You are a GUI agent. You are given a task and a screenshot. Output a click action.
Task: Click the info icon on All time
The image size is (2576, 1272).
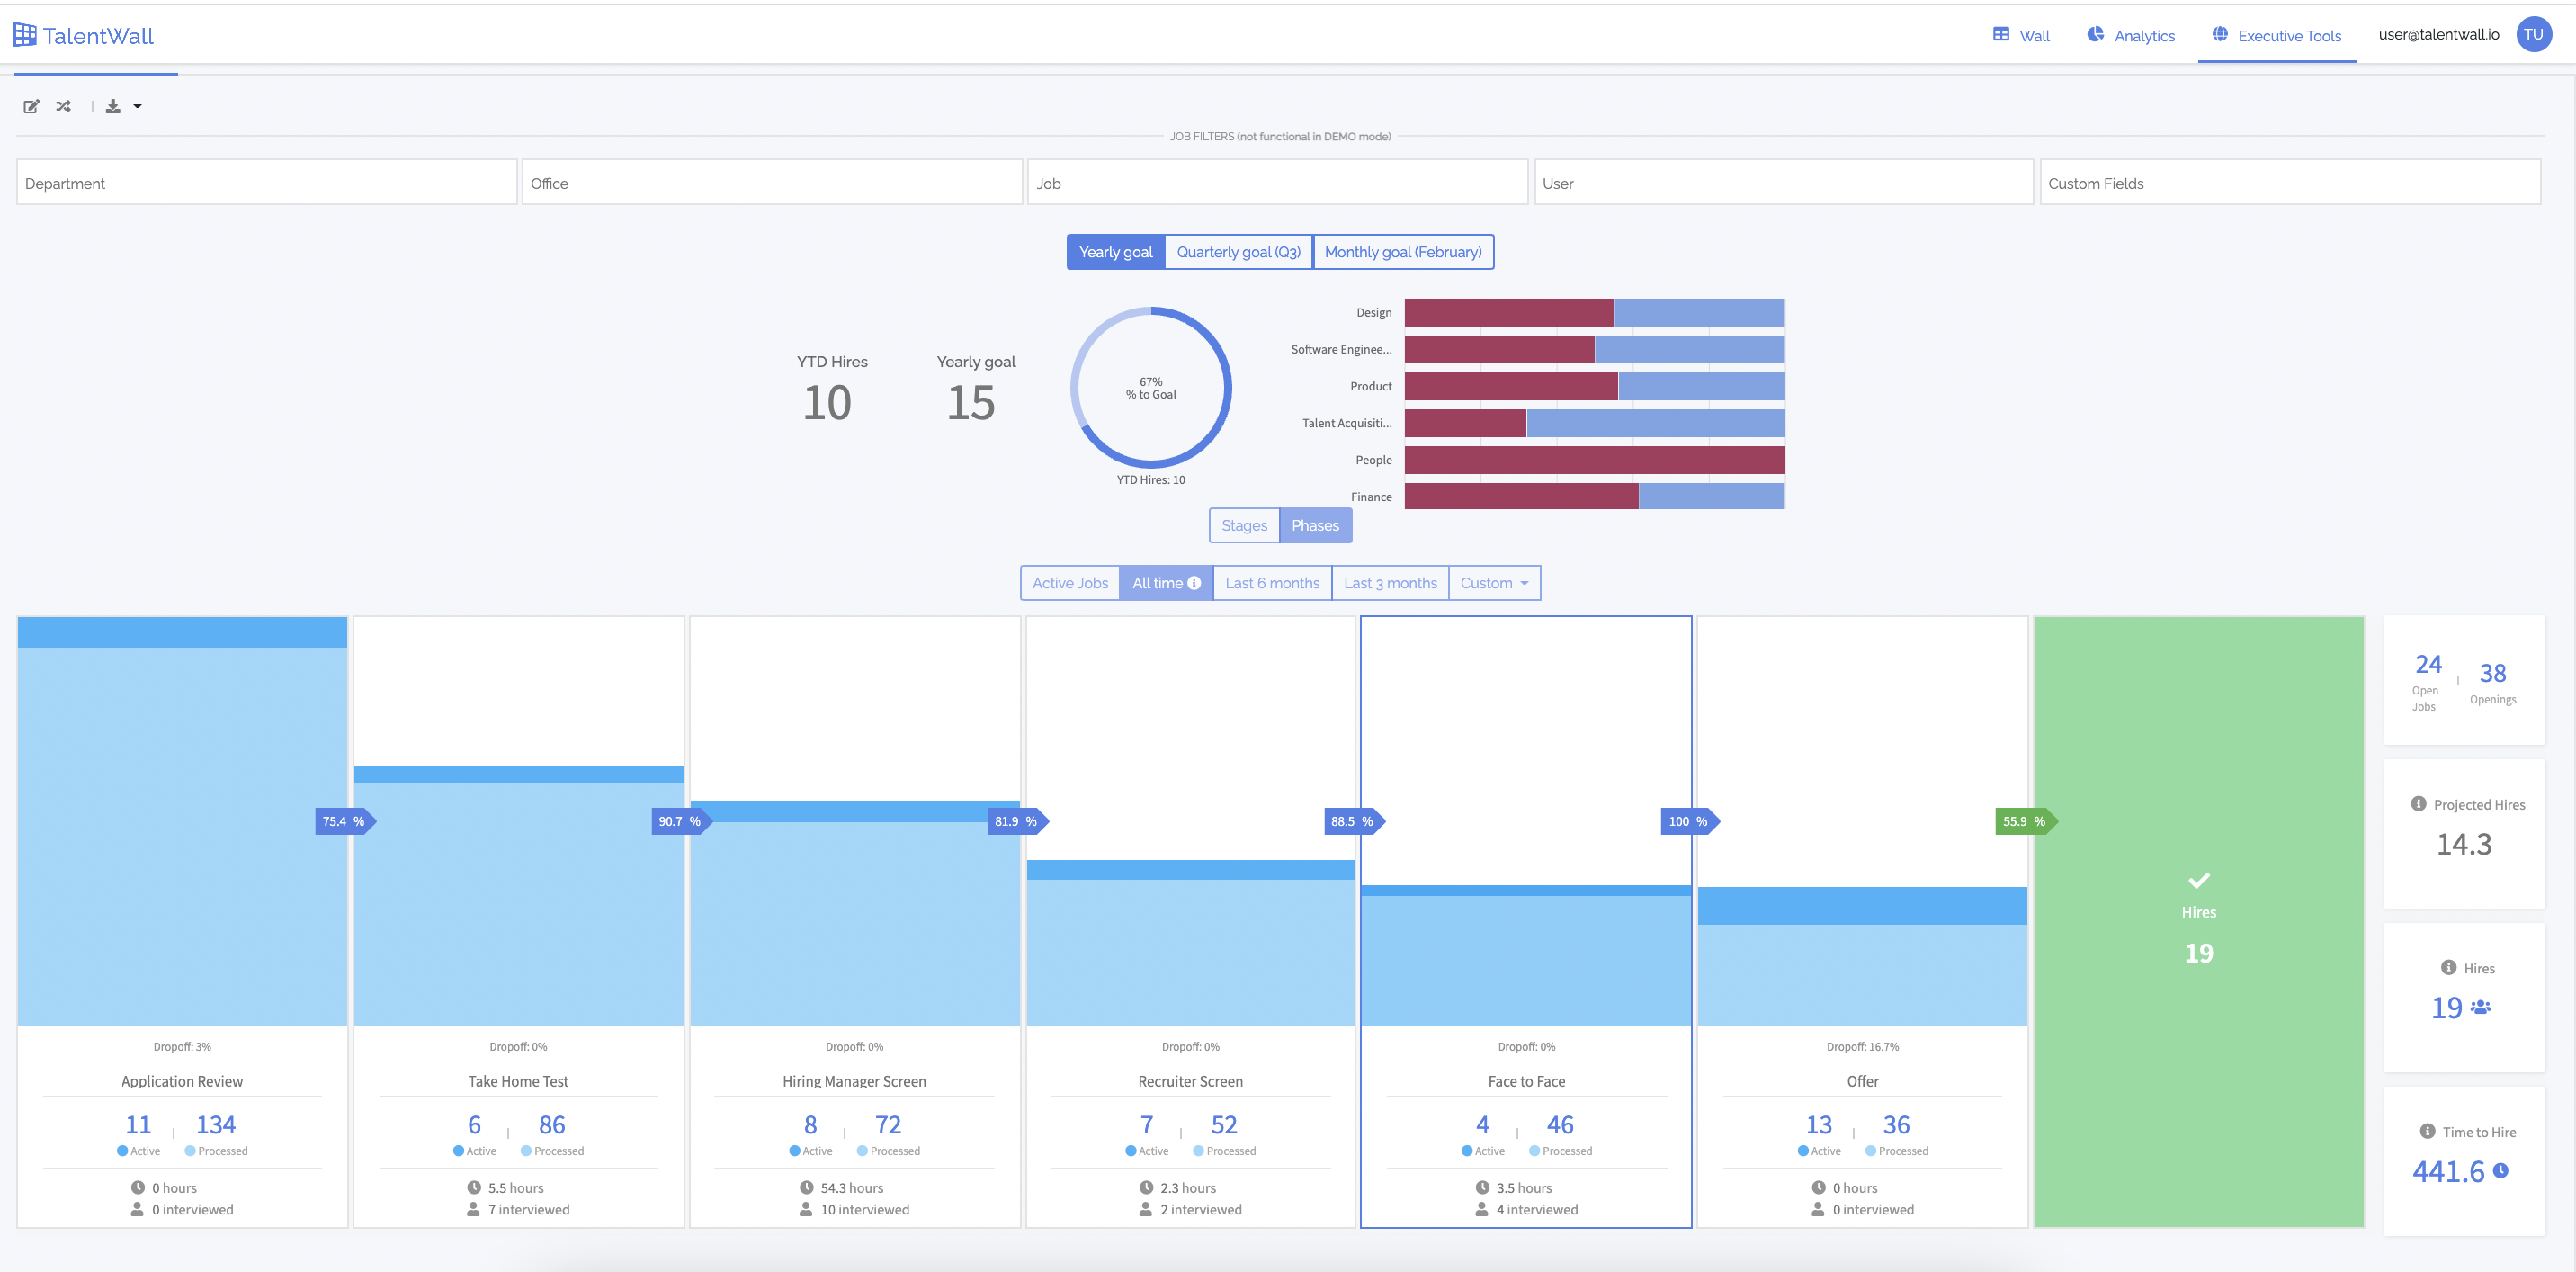(1194, 583)
